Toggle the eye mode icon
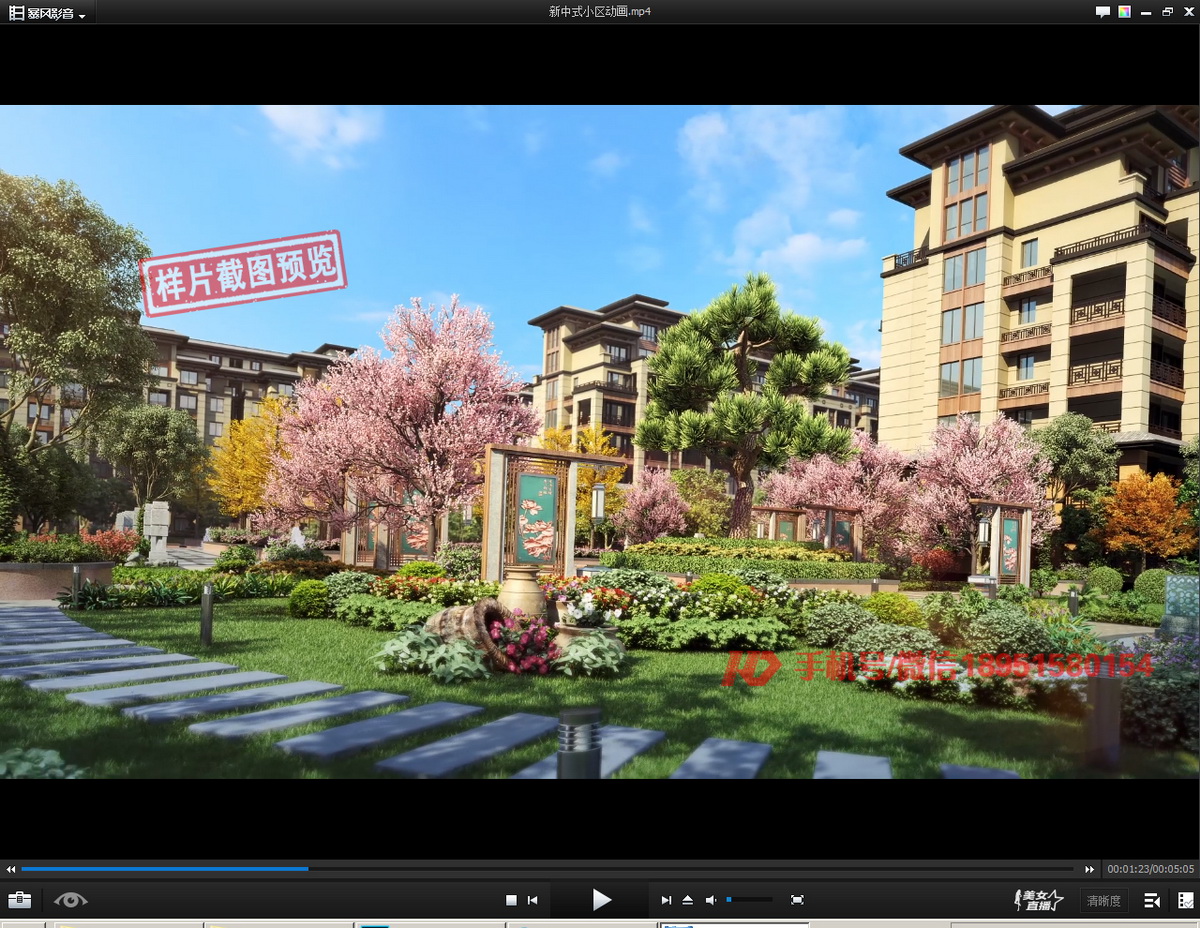Screen dimensions: 1200x928 pos(70,900)
